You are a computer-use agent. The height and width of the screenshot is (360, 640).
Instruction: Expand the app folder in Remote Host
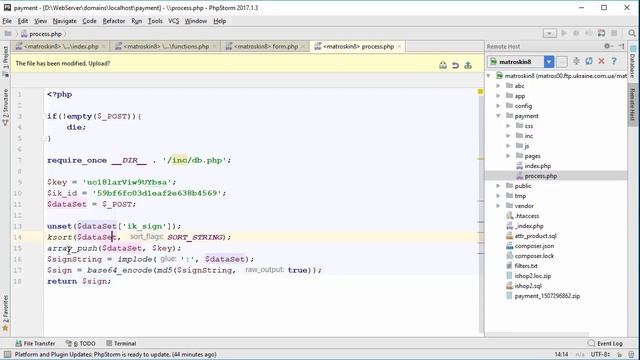coord(498,96)
